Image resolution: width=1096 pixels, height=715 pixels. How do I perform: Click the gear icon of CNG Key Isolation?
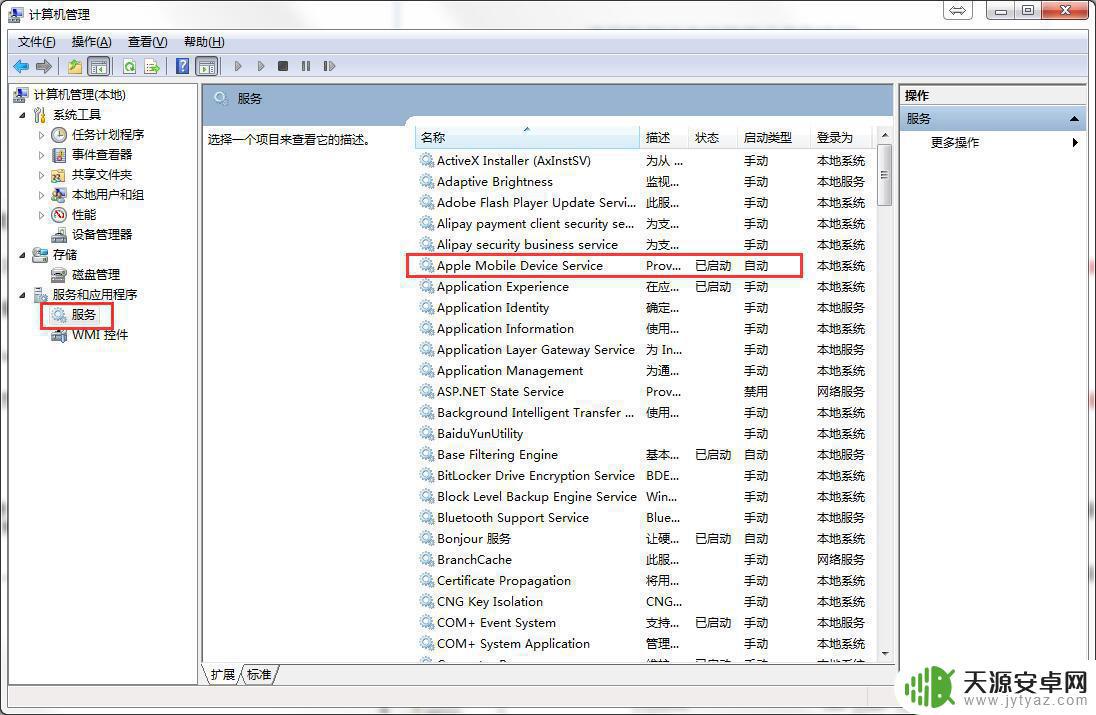(426, 602)
